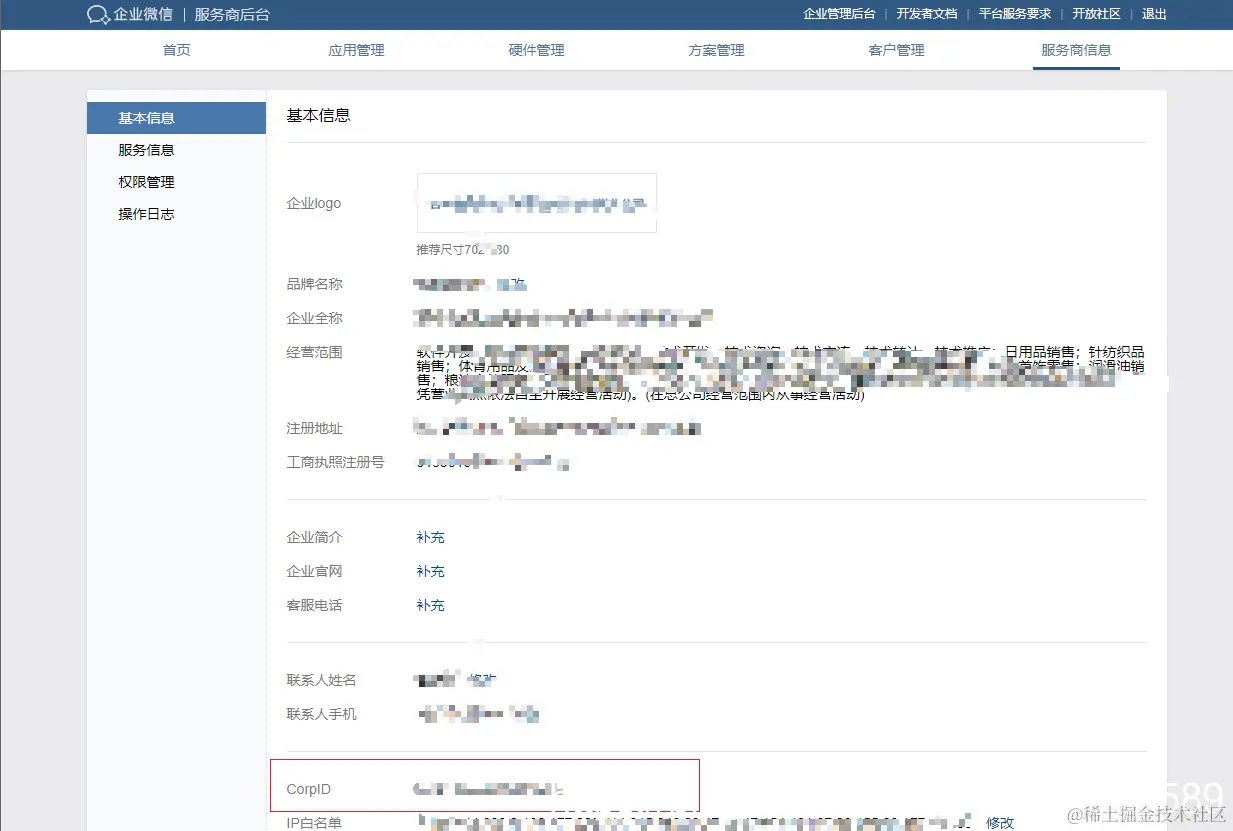Viewport: 1233px width, 831px height.
Task: Click the 经营范围 label
Action: click(x=315, y=353)
